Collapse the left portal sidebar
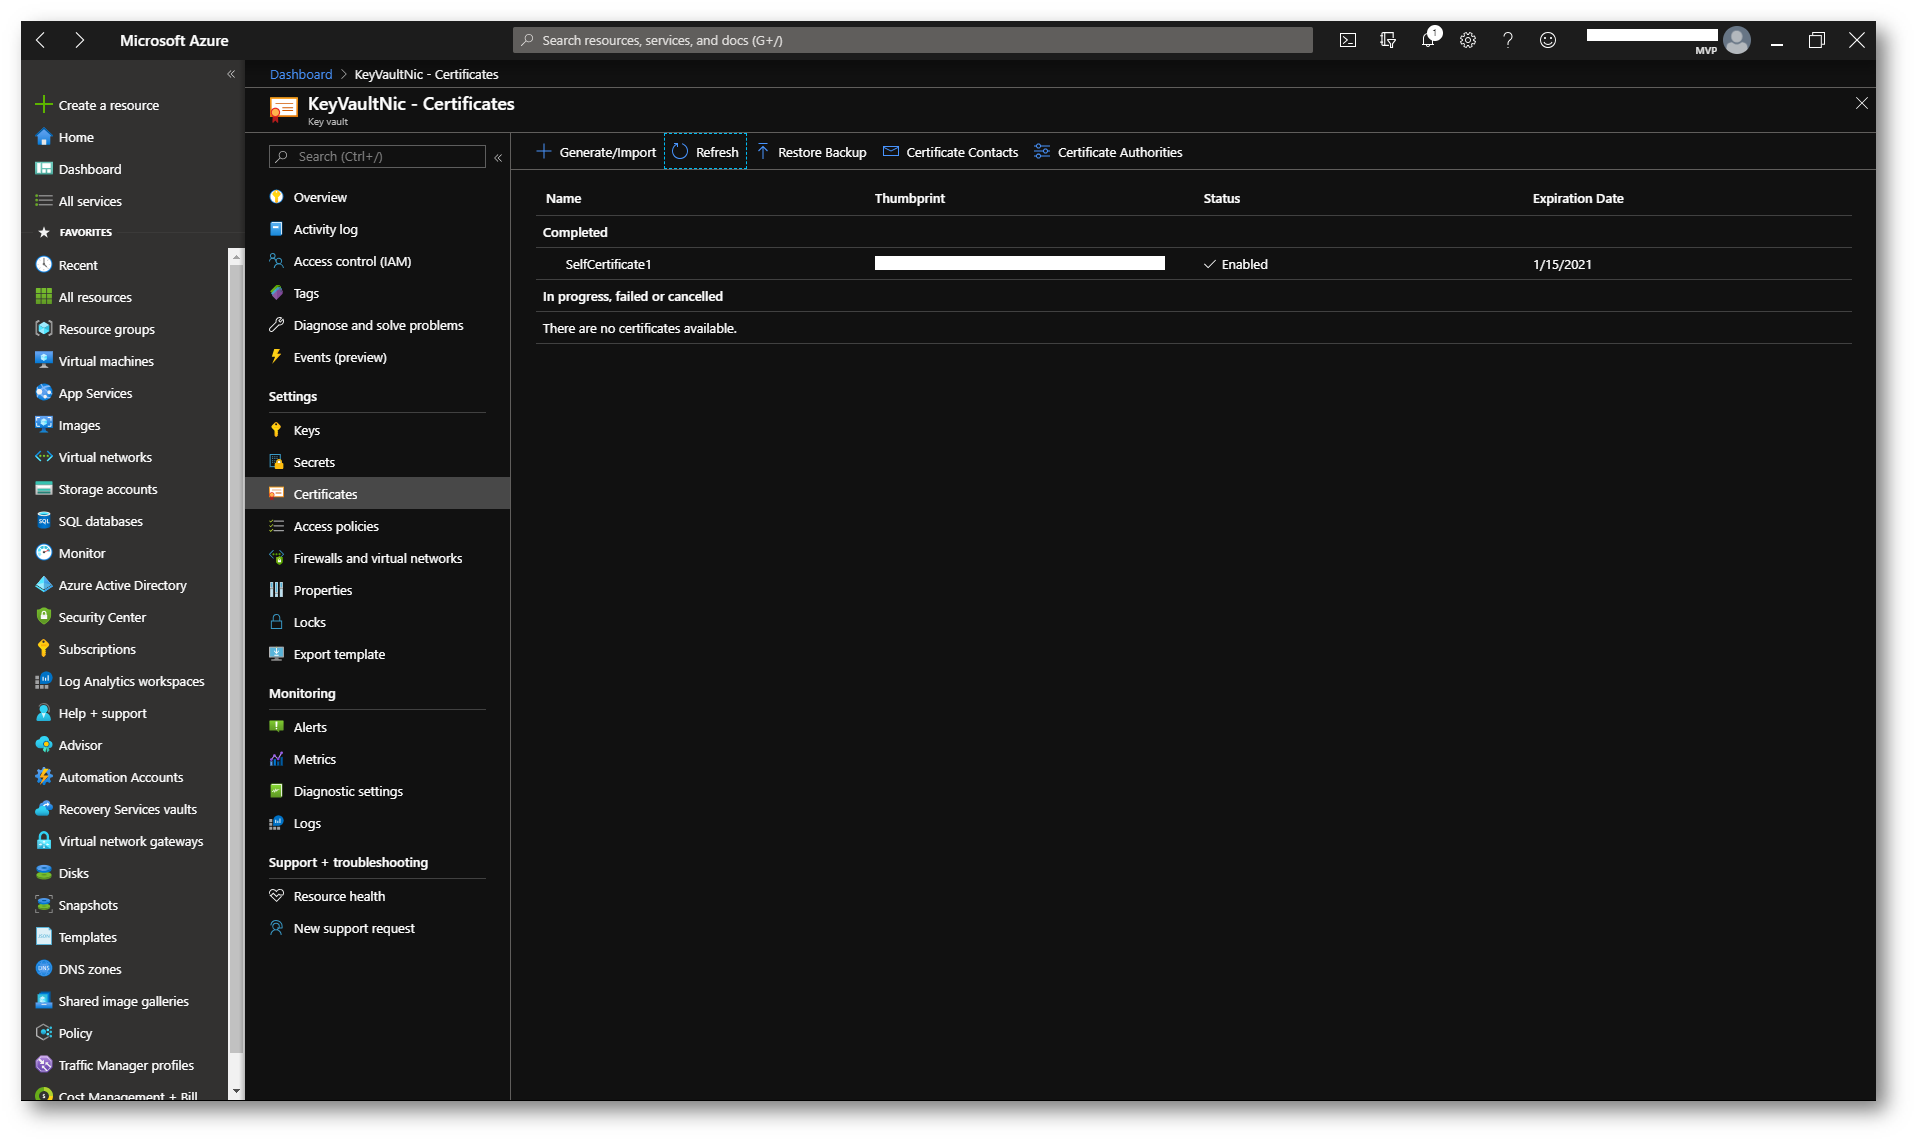Viewport: 1918px width, 1143px height. point(231,74)
